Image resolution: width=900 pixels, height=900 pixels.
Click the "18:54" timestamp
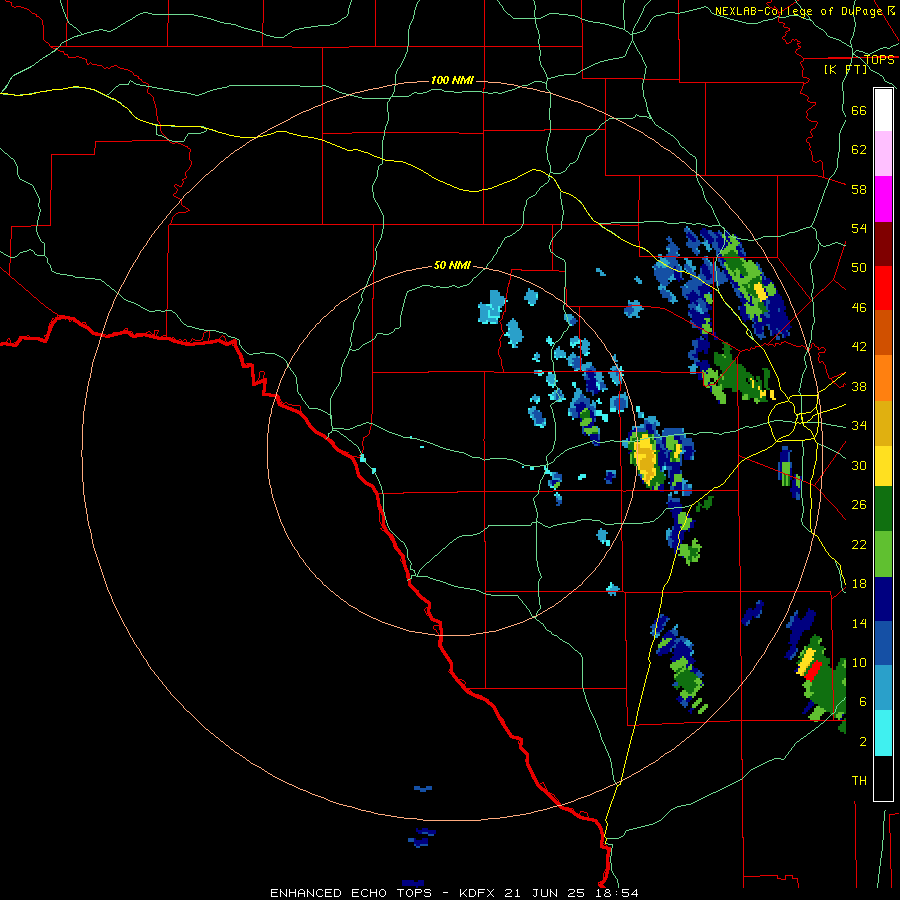coord(615,893)
